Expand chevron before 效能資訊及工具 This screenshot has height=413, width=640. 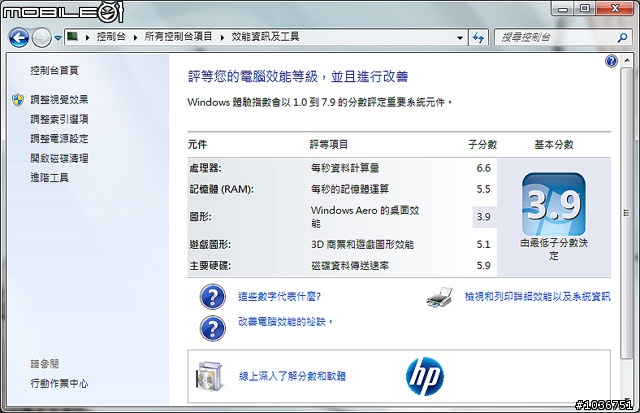tap(222, 38)
